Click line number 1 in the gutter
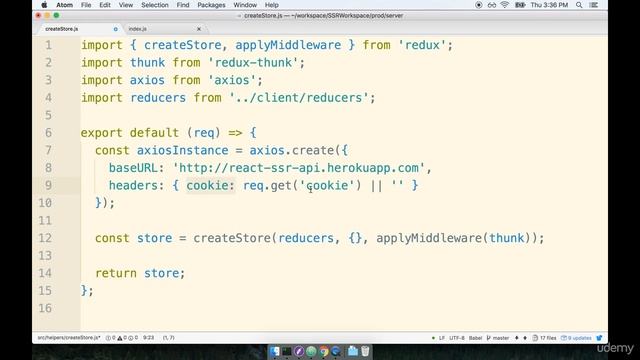The width and height of the screenshot is (640, 360). pyautogui.click(x=49, y=45)
